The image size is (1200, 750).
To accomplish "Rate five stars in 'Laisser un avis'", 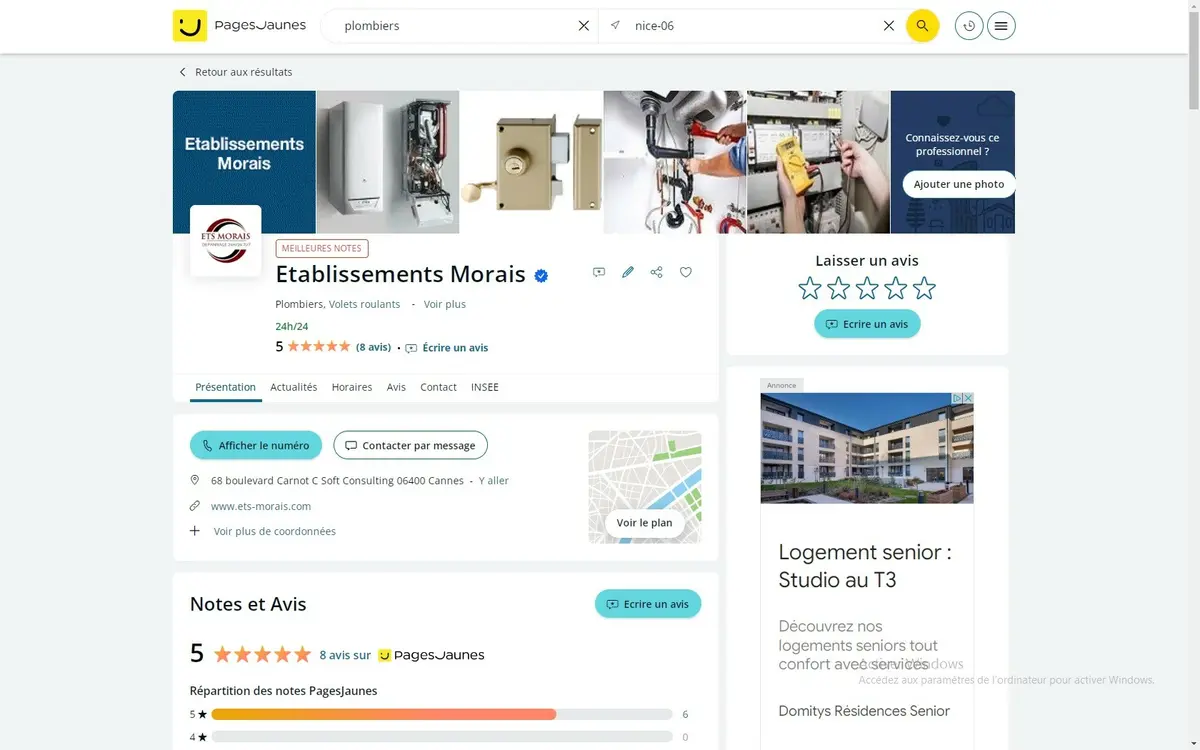I will click(x=924, y=289).
